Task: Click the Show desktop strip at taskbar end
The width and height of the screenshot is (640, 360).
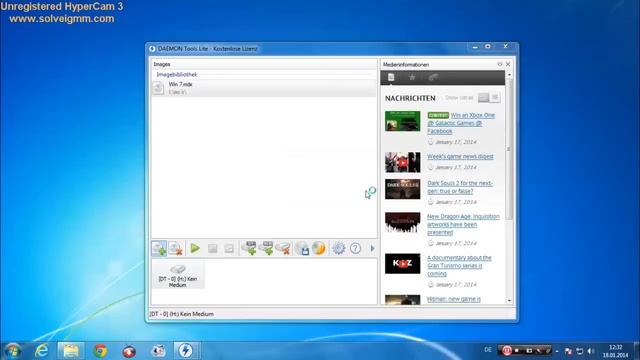Action: [x=636, y=351]
